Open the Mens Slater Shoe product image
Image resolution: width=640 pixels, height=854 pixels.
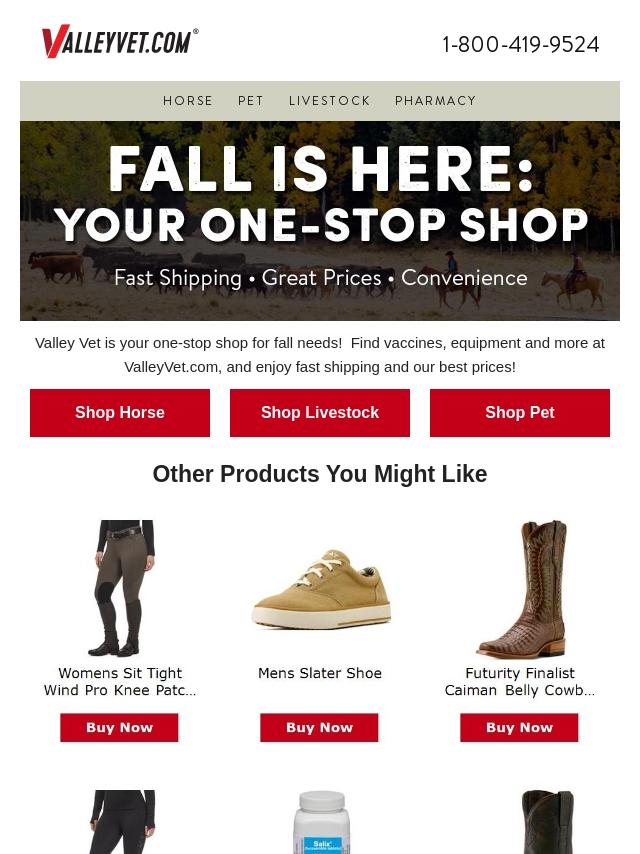pos(321,589)
